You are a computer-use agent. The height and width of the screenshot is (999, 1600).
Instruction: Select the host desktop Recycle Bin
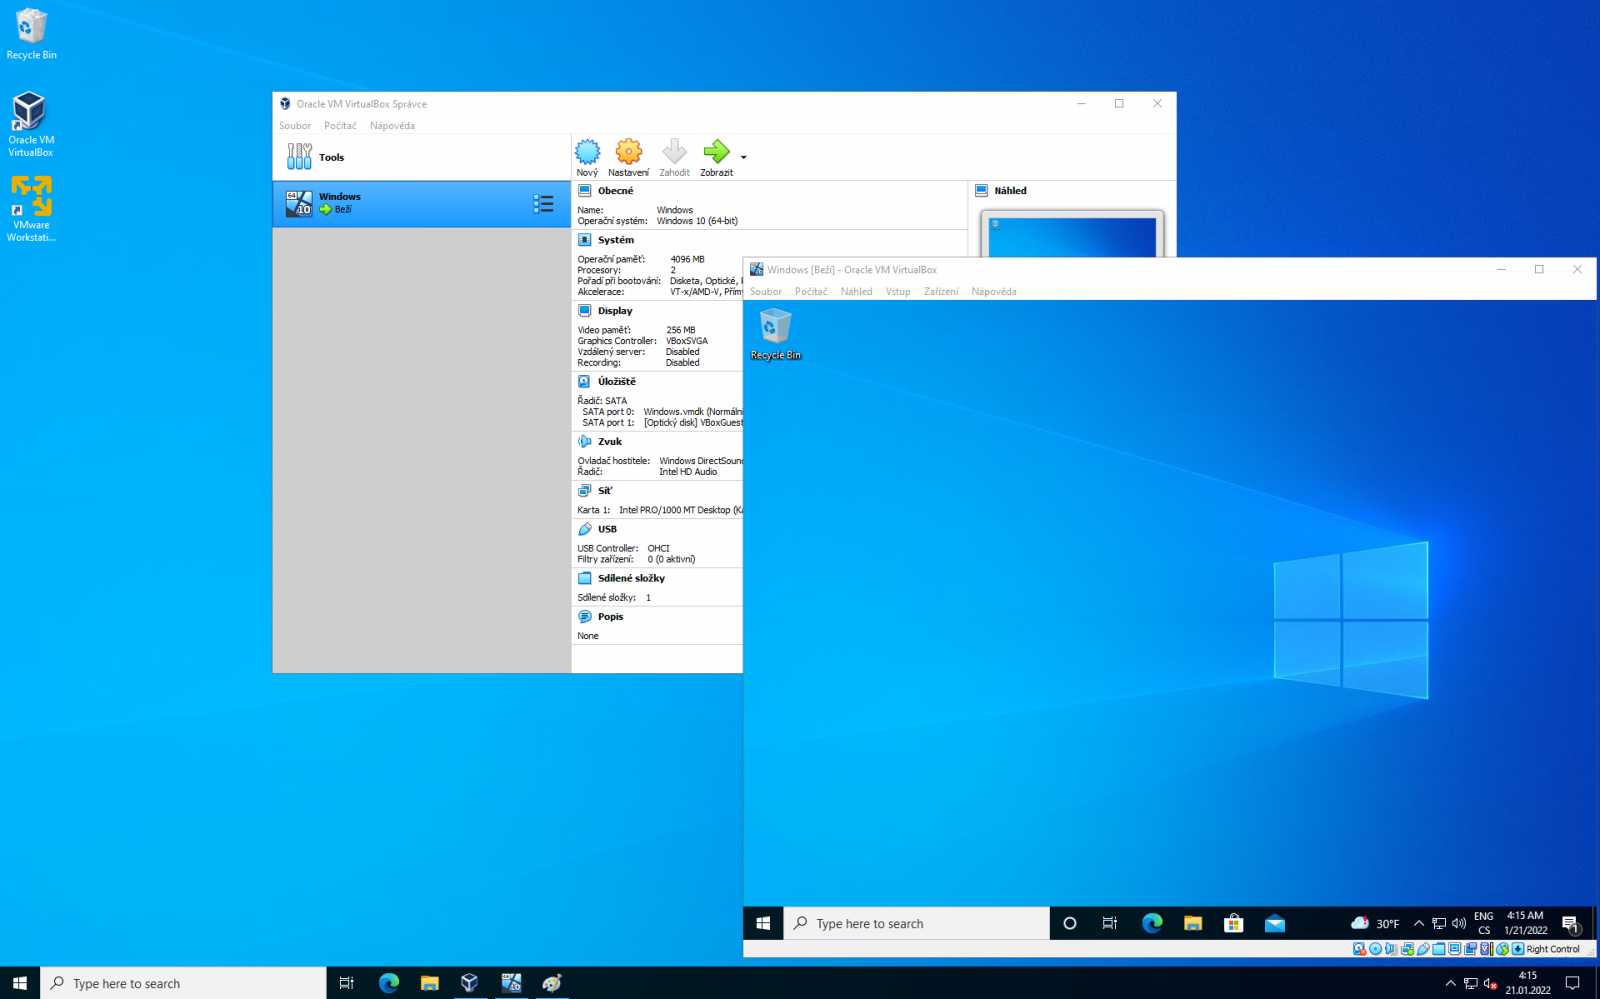coord(31,34)
